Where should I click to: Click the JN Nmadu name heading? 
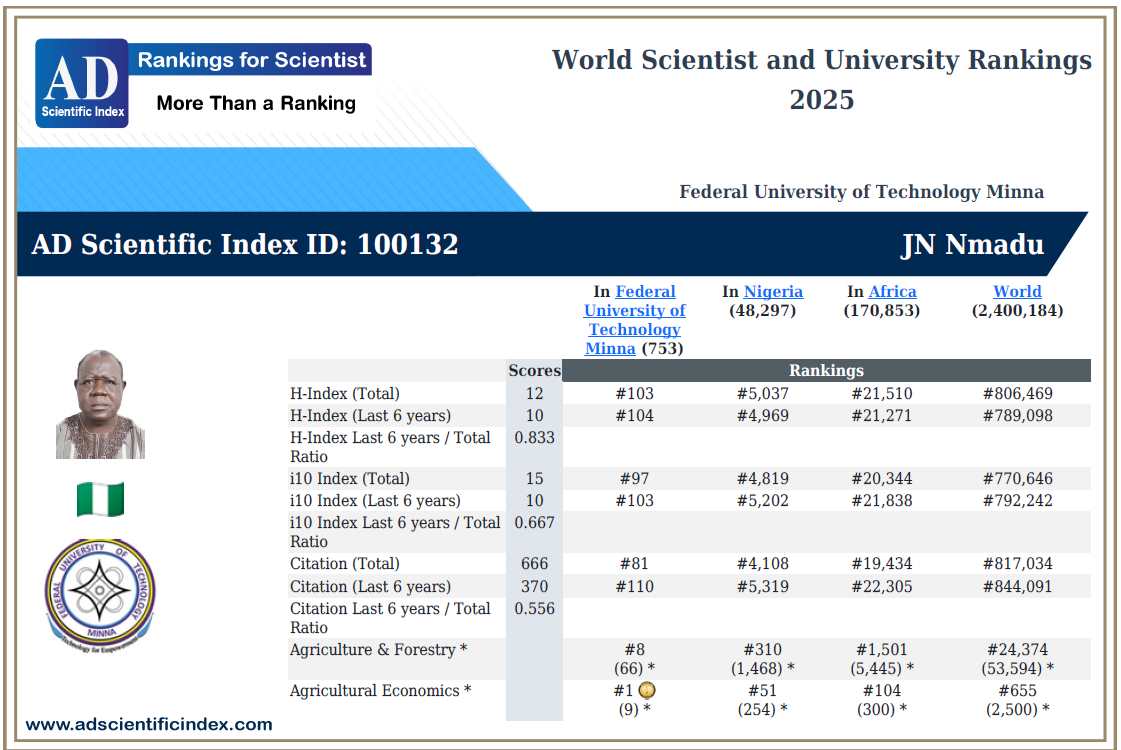972,245
